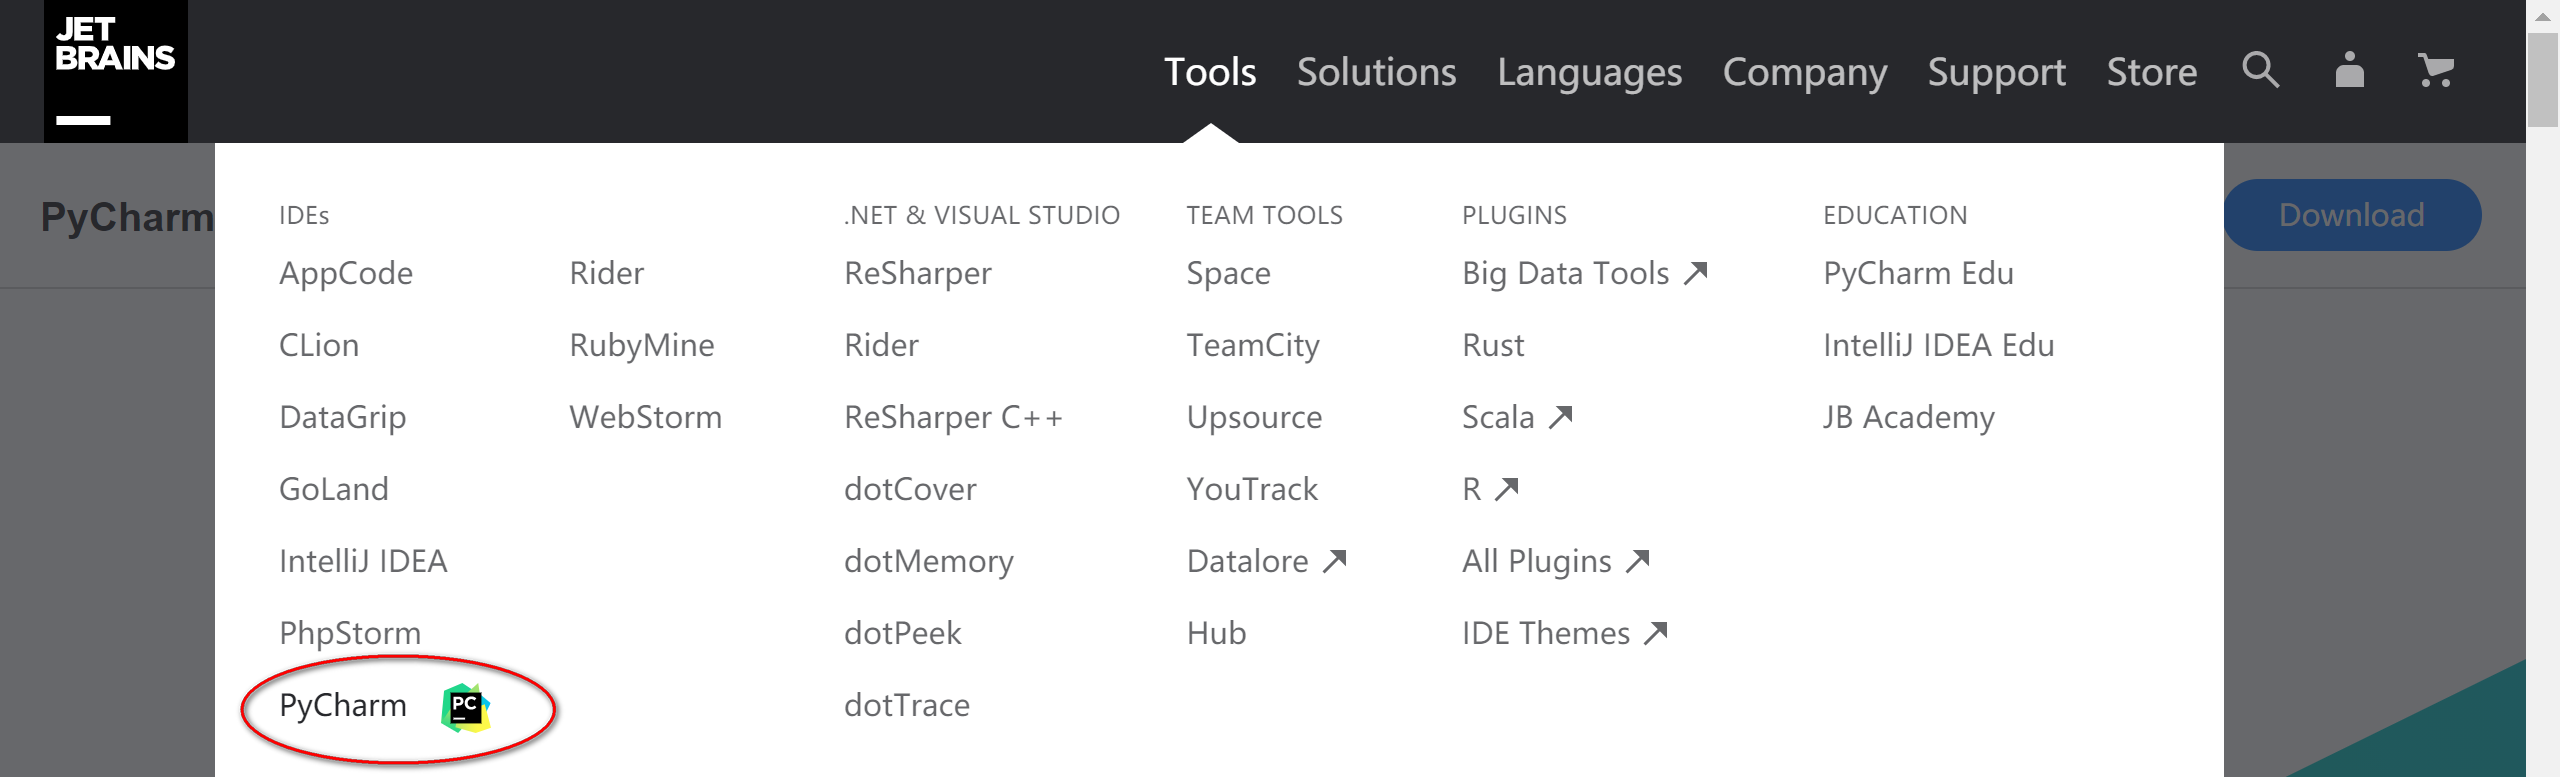The height and width of the screenshot is (777, 2560).
Task: Open Space under Team Tools
Action: point(1228,273)
